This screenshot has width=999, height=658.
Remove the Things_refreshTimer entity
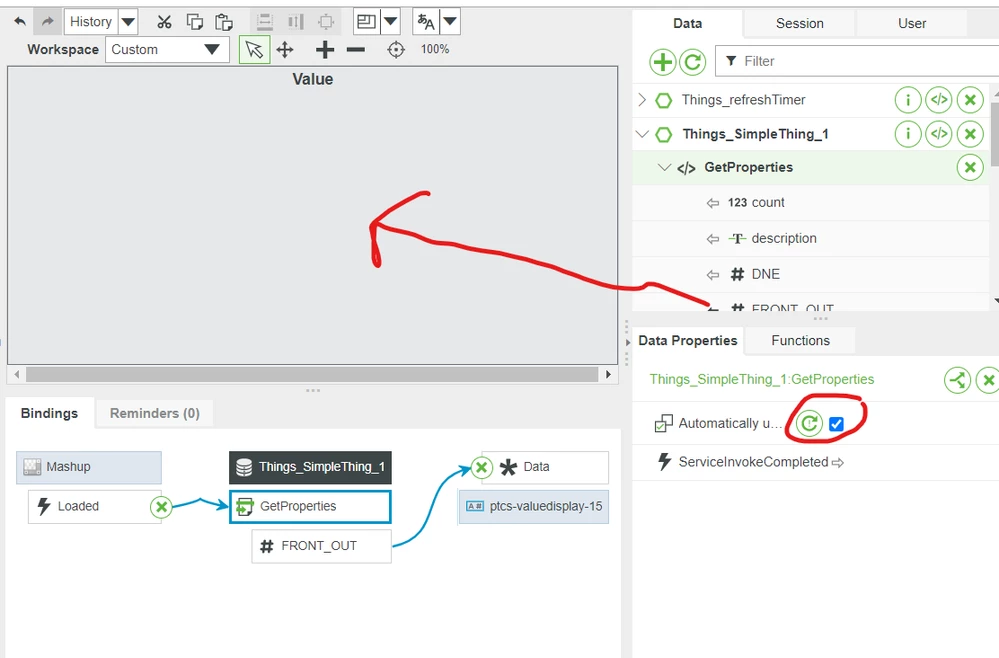click(x=970, y=100)
